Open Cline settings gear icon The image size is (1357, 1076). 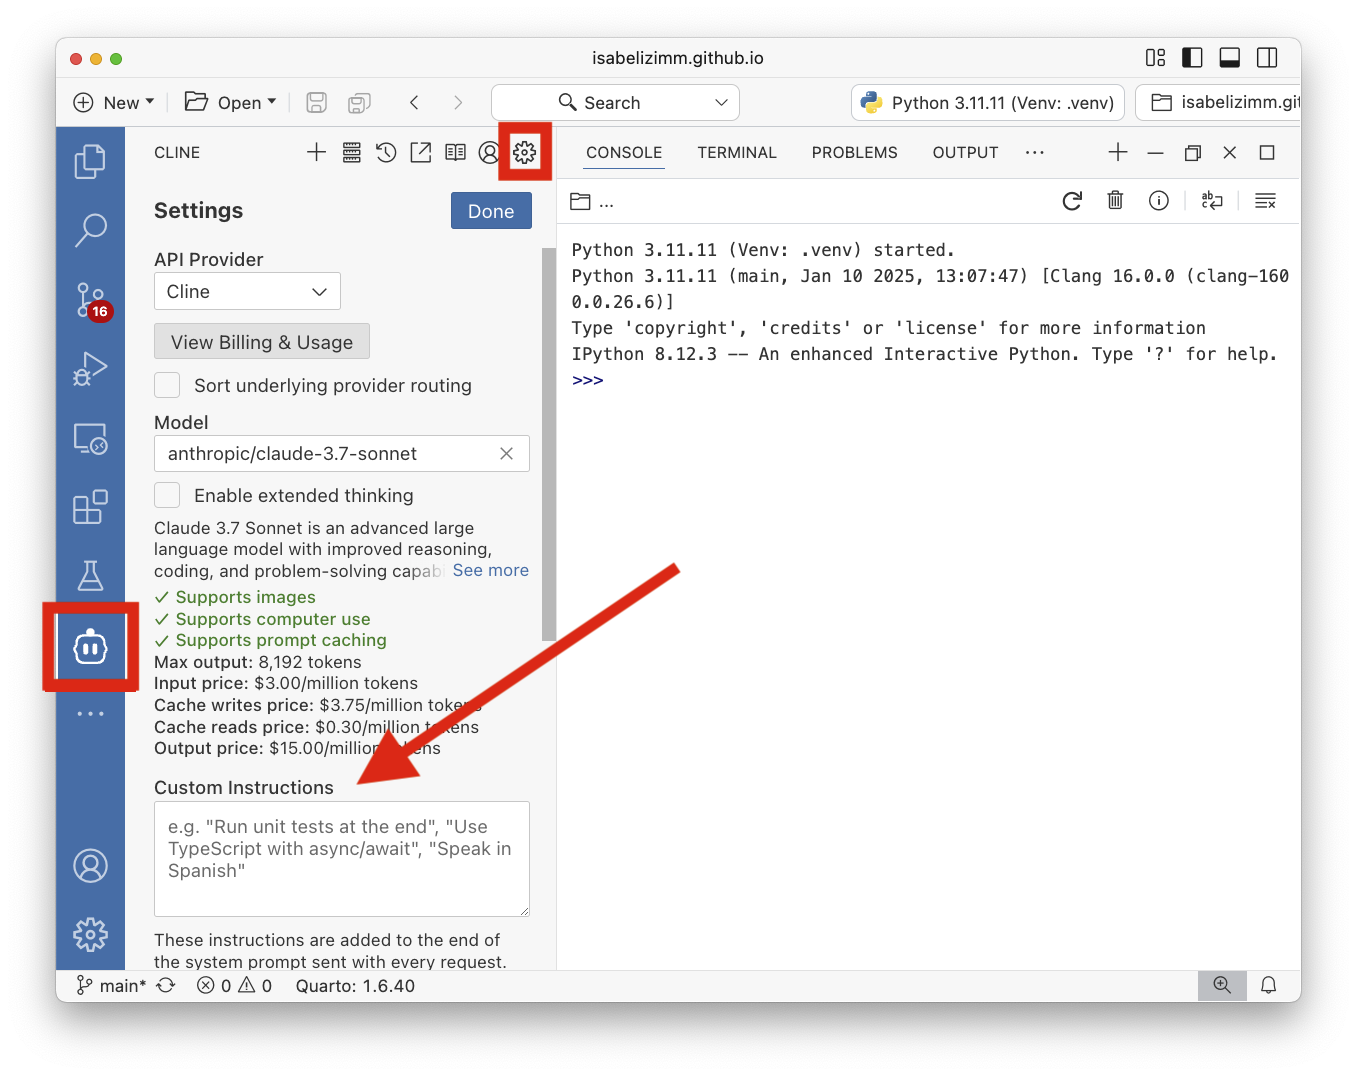click(x=525, y=152)
